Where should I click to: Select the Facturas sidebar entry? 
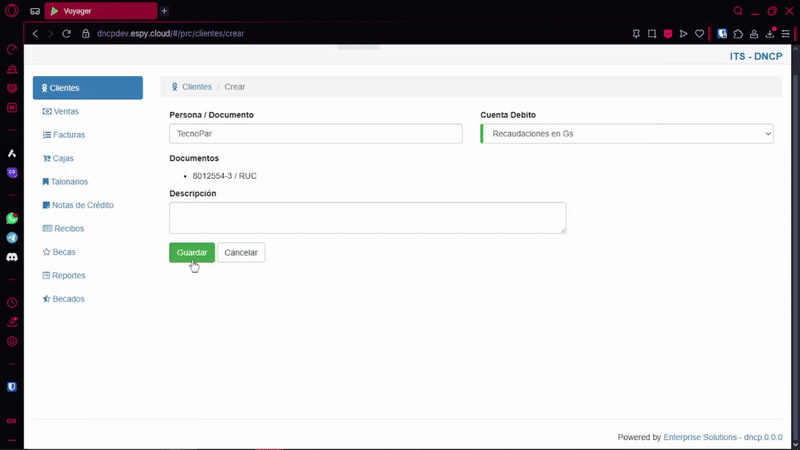[x=68, y=135]
